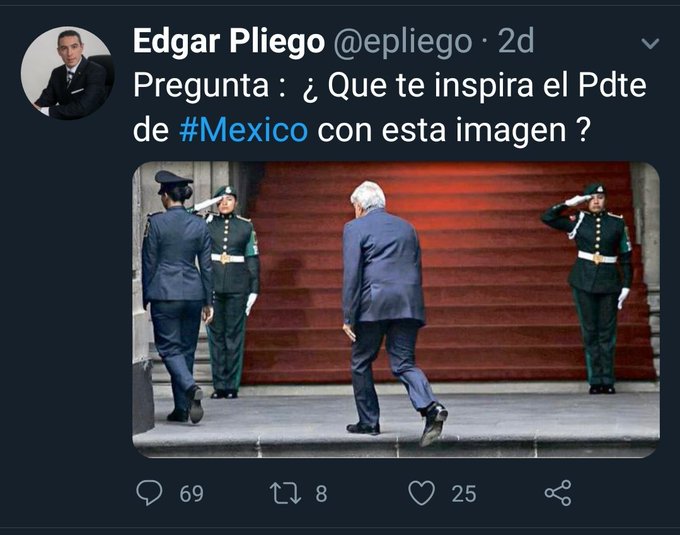The height and width of the screenshot is (535, 680).
Task: Click the 2d timestamp
Action: pos(516,42)
